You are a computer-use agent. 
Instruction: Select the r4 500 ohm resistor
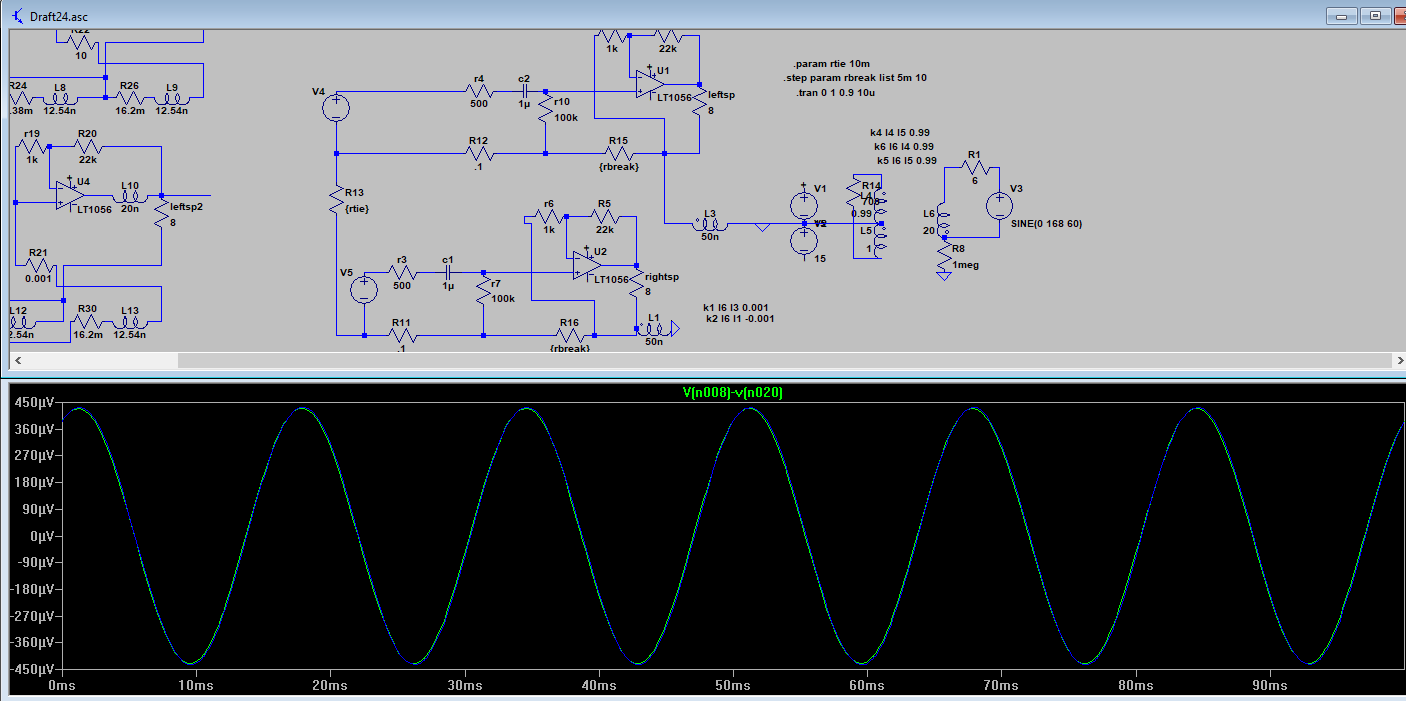(480, 91)
